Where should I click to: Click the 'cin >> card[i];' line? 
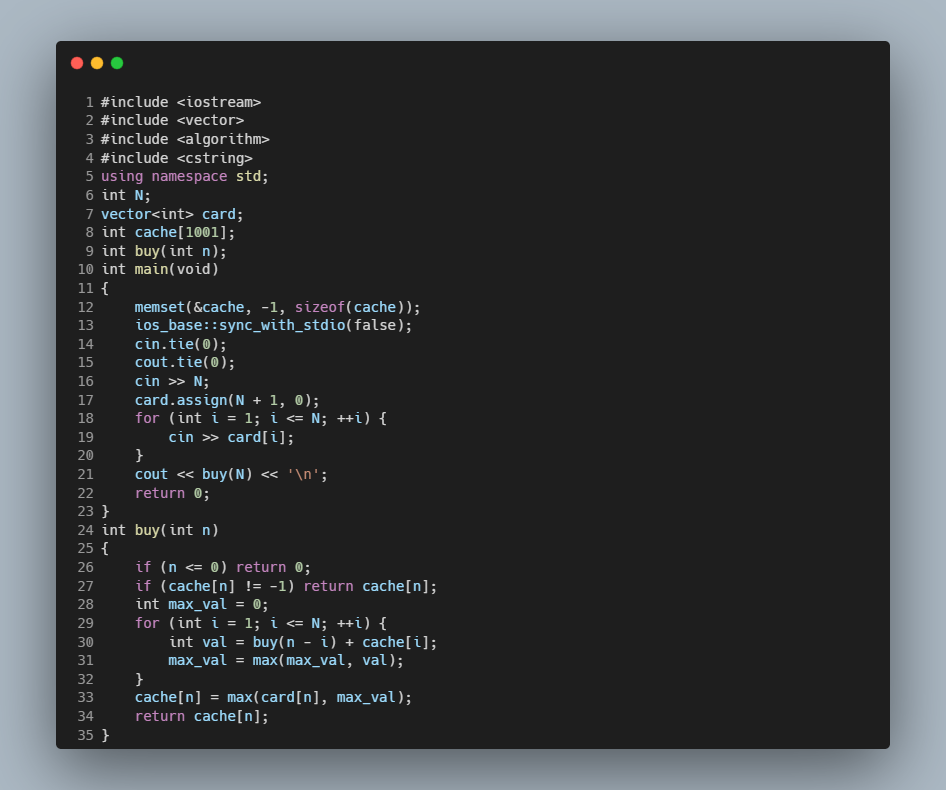tap(231, 437)
